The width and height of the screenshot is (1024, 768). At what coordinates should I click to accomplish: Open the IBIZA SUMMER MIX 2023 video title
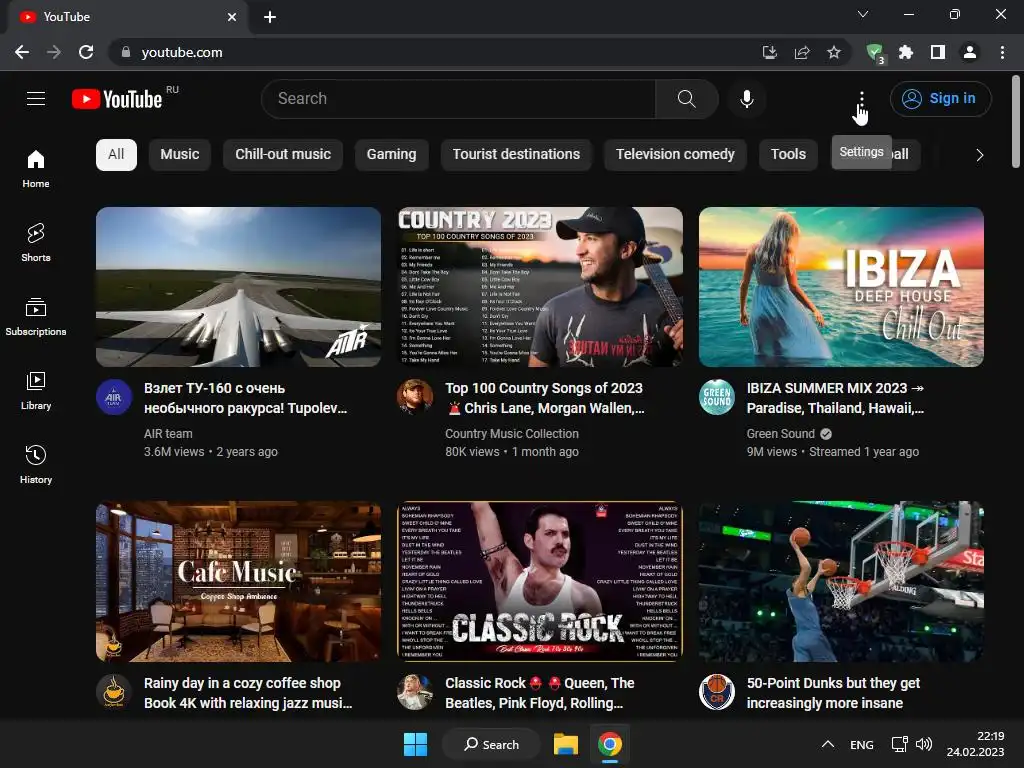click(835, 398)
